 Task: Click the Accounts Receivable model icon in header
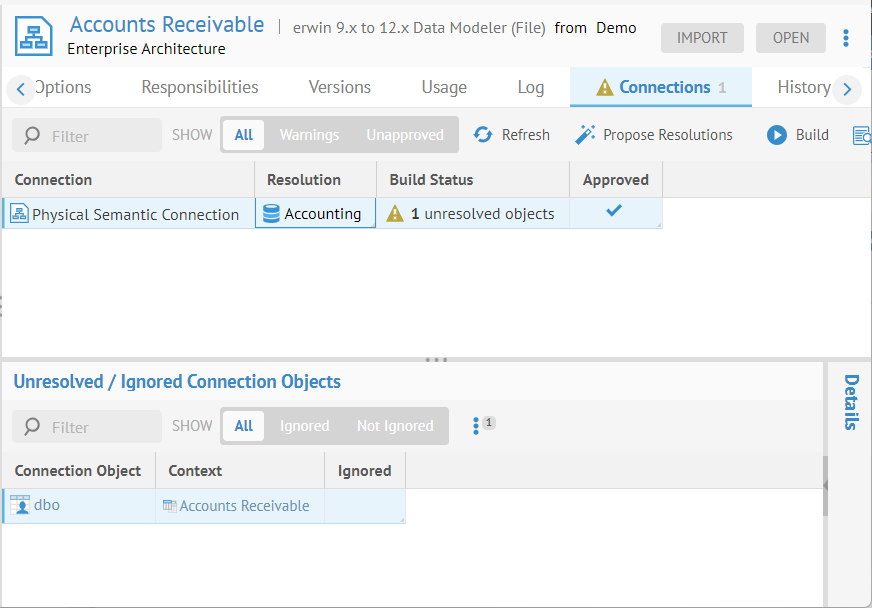34,35
